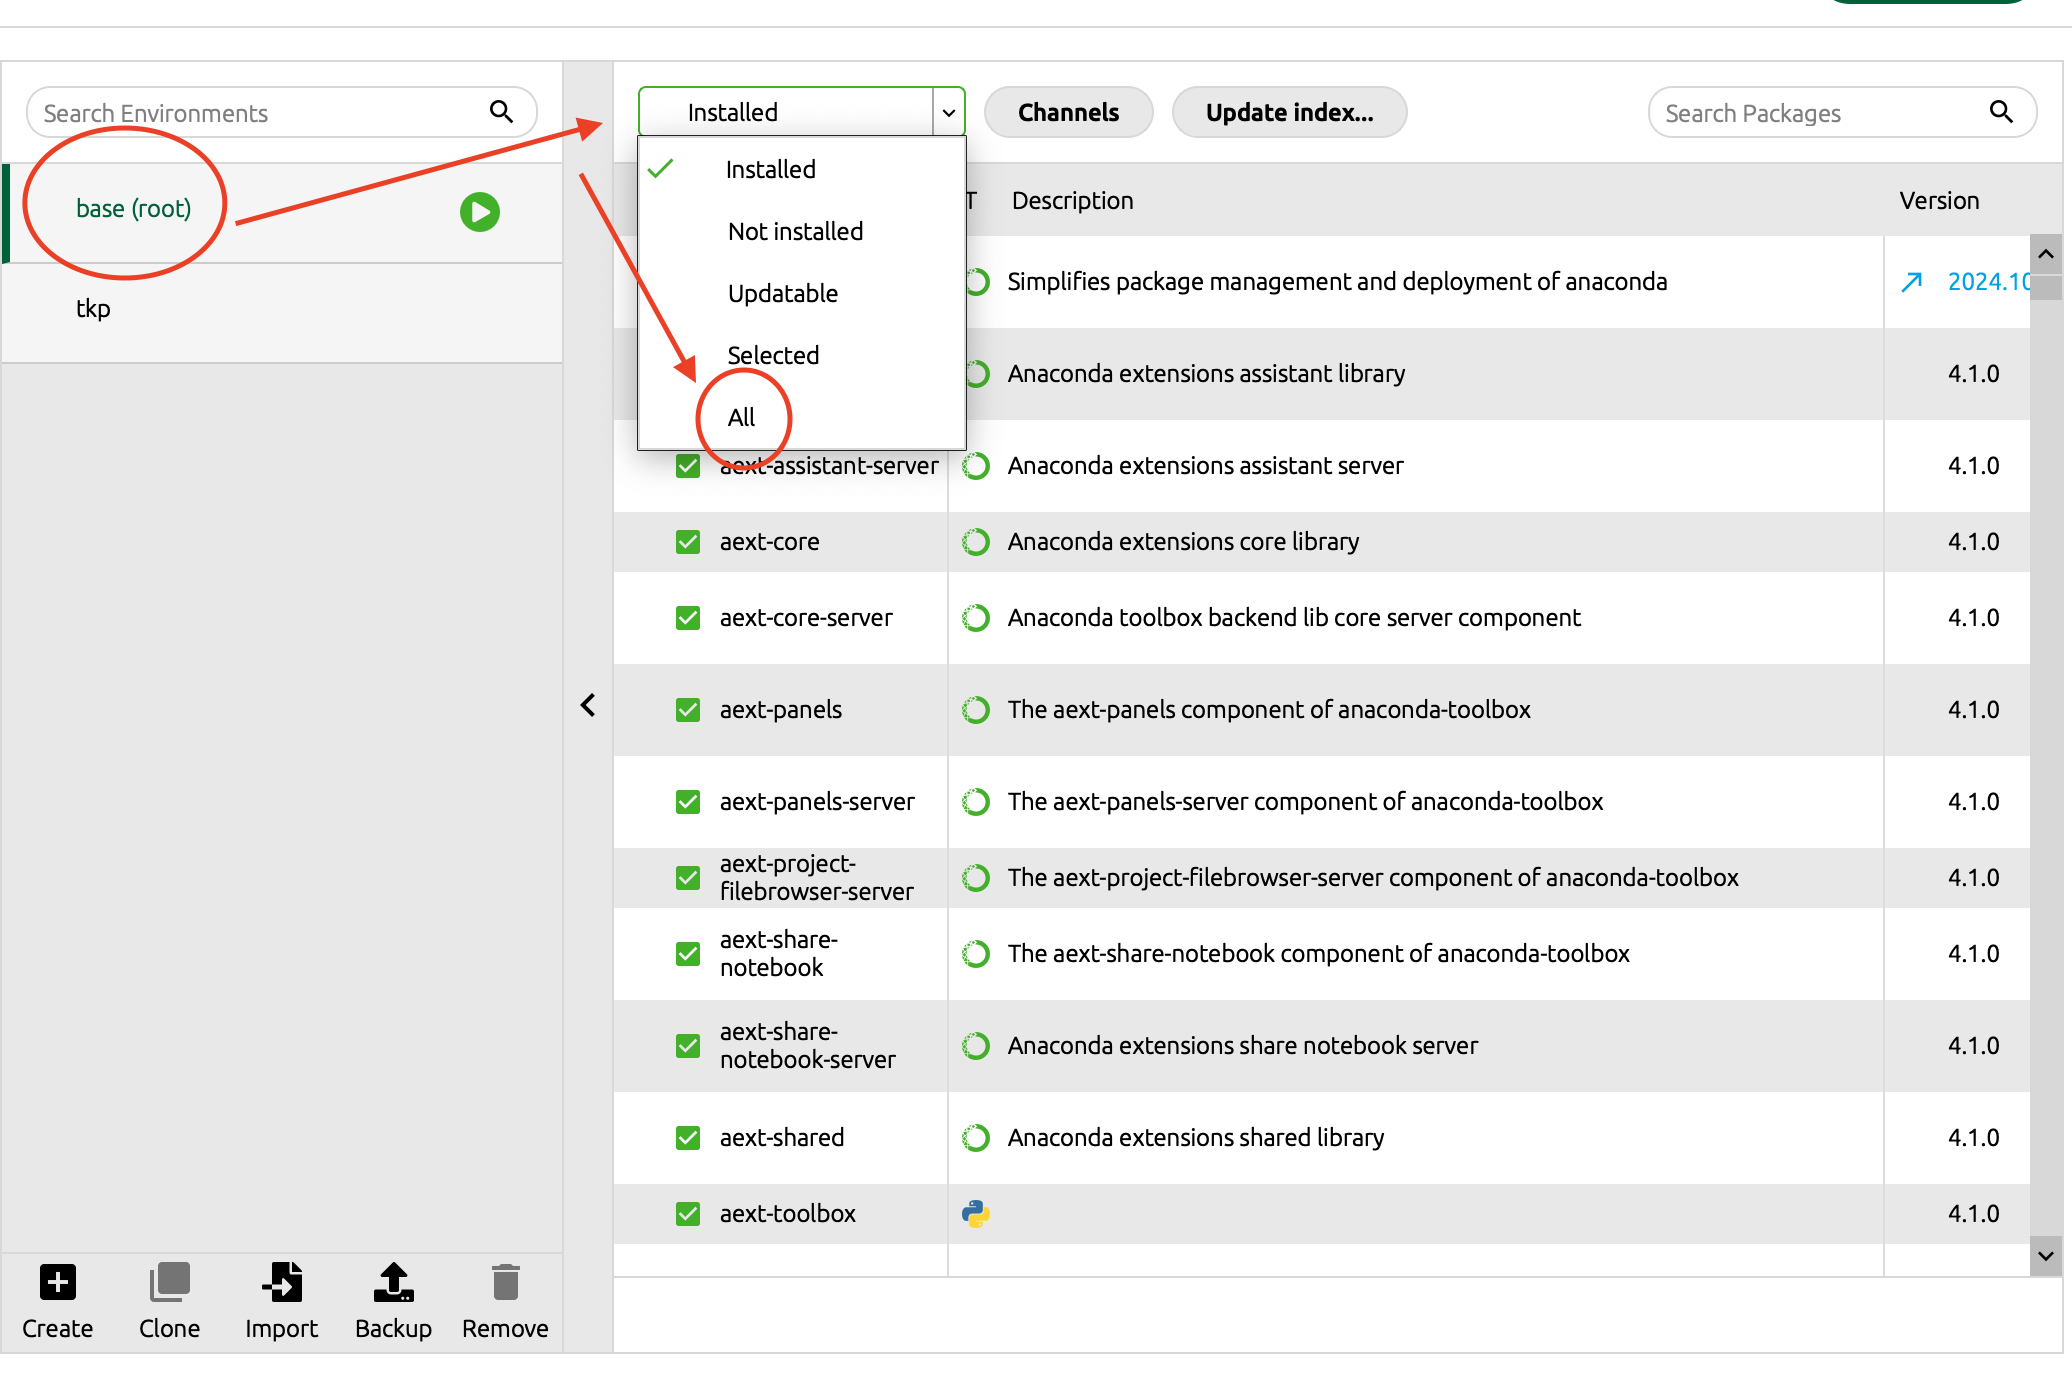Screen dimensions: 2072x1374
Task: Click 'Anaconda extensions share notebook server' description
Action: pyautogui.click(x=1242, y=1046)
